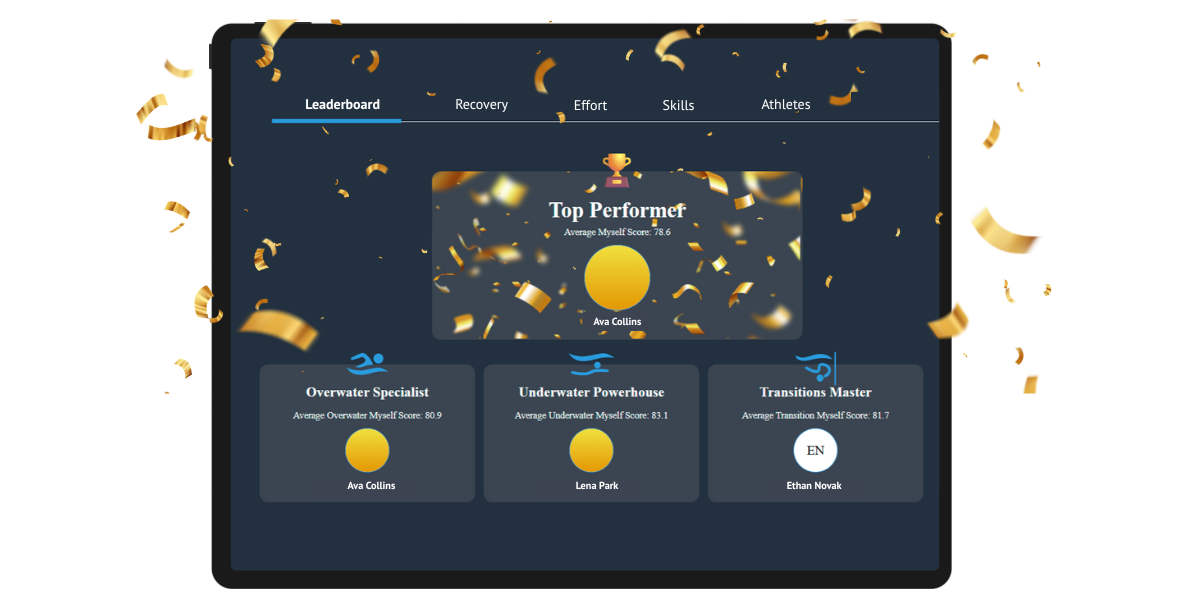Click the Transitions Master turn icon
This screenshot has height=600, width=1200.
coord(815,367)
